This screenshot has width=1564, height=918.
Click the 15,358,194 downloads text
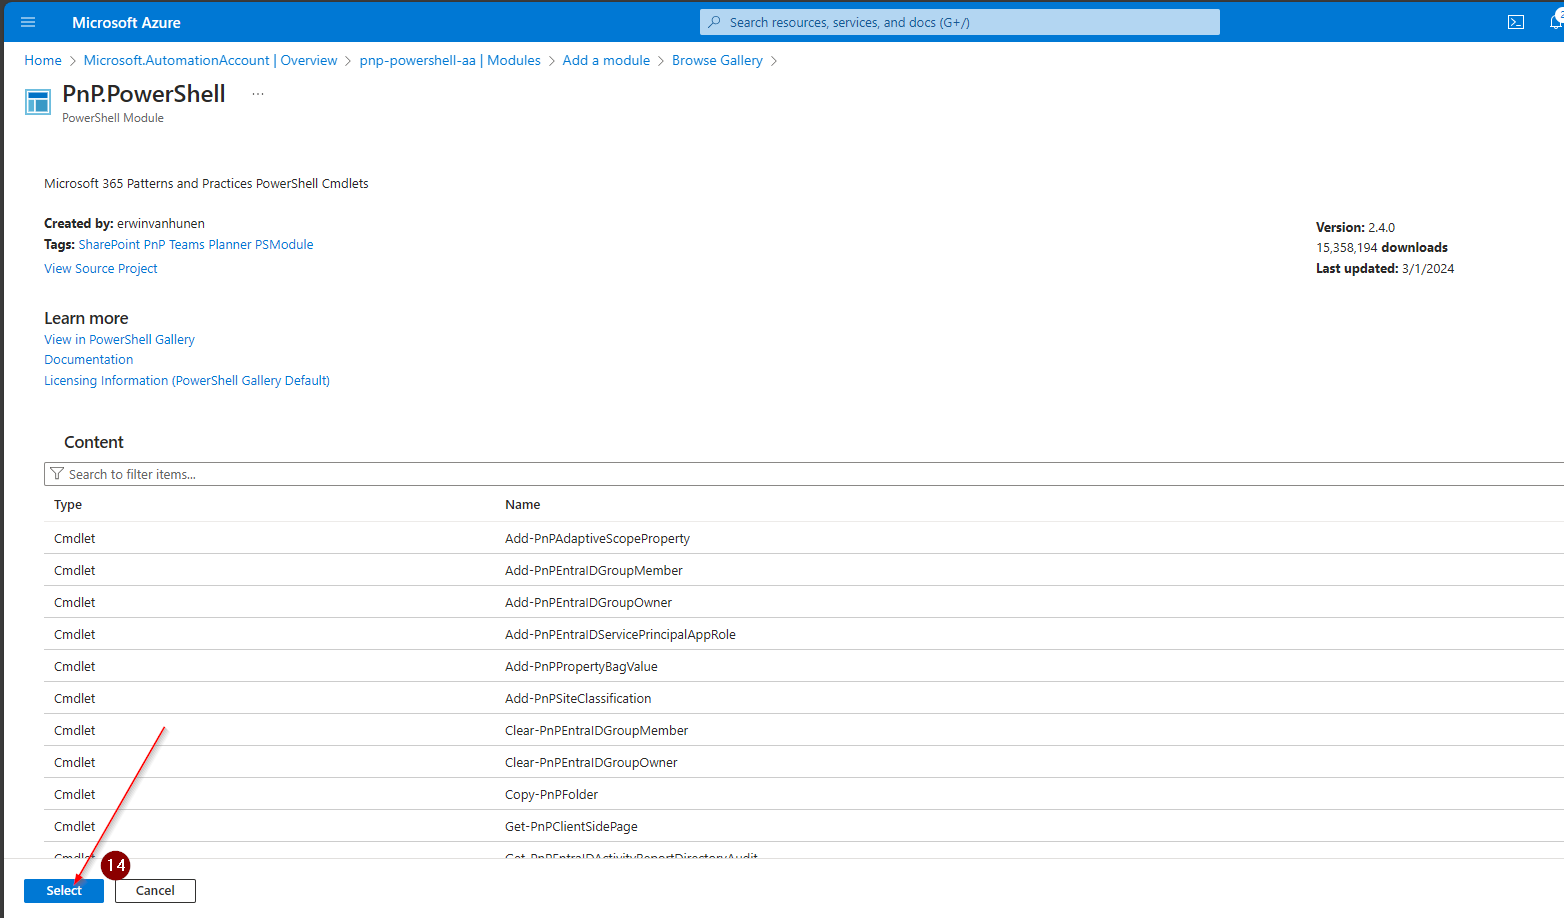tap(1382, 247)
